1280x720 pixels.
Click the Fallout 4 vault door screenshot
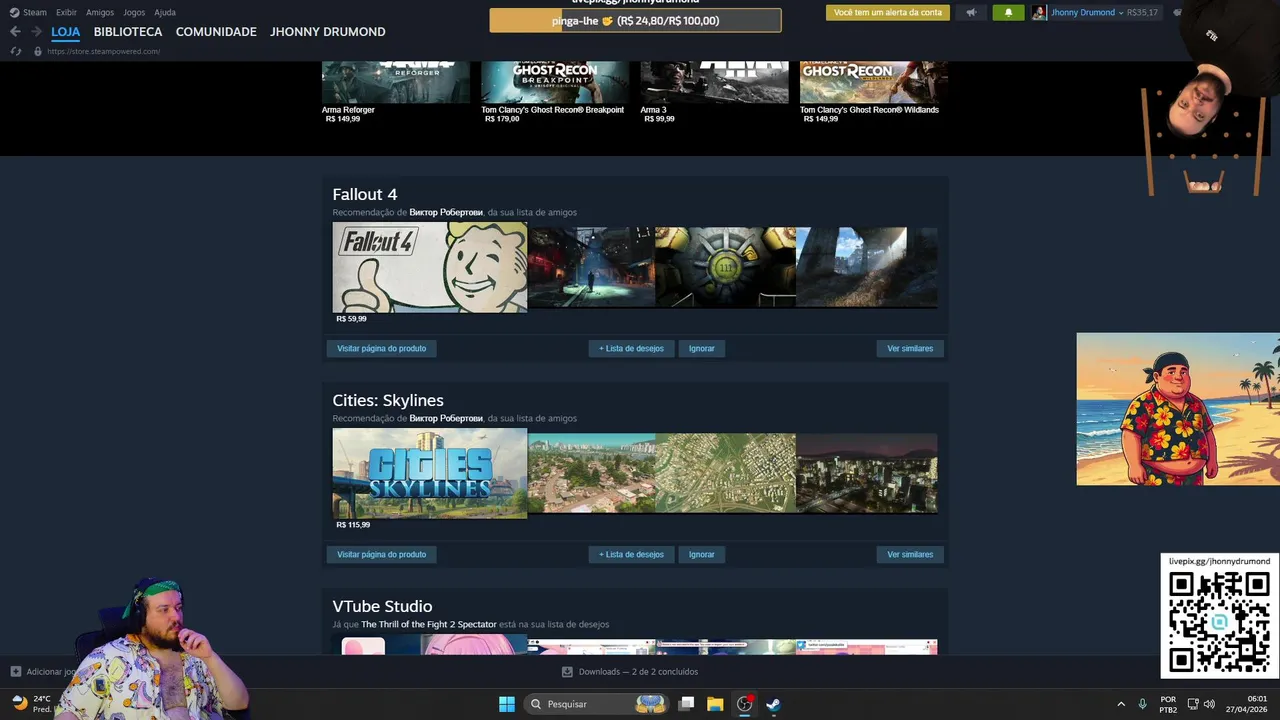pyautogui.click(x=726, y=267)
